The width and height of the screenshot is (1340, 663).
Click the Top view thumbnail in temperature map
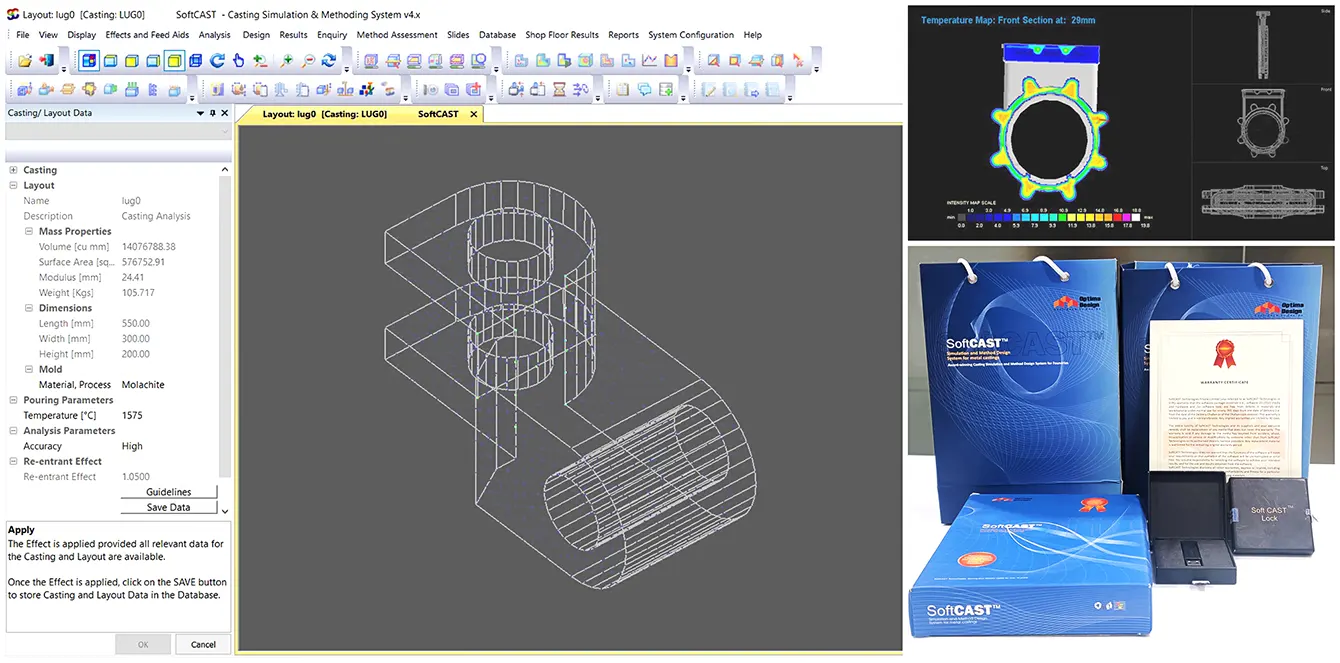1263,201
